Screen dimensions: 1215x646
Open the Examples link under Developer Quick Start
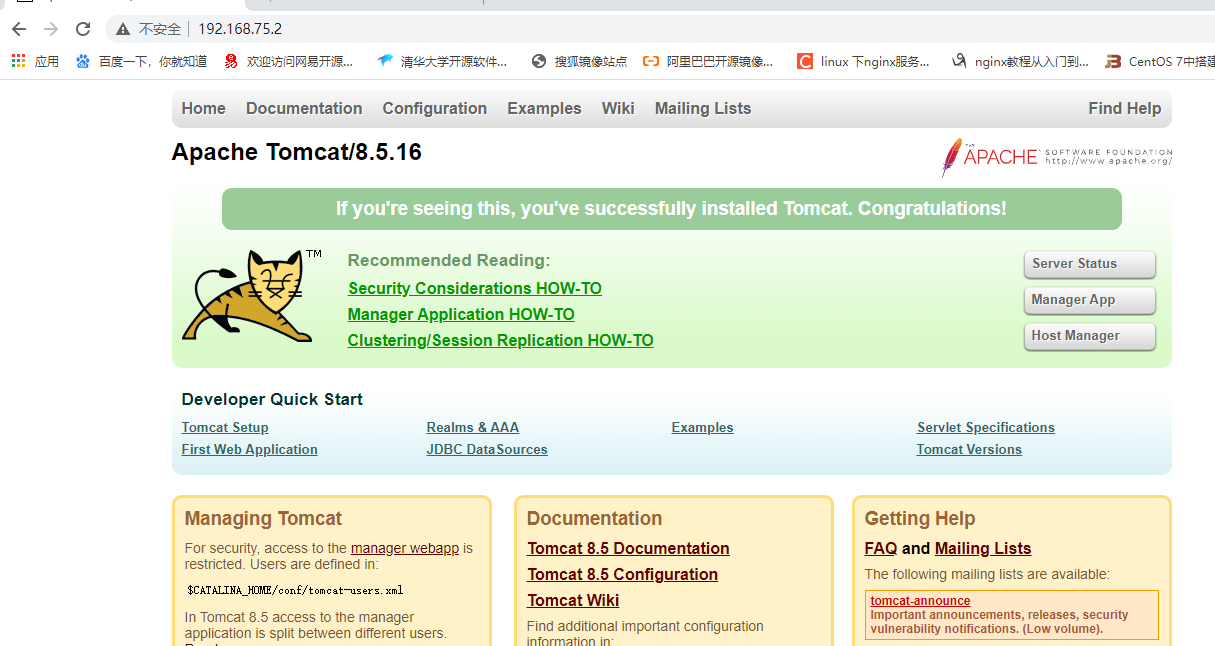coord(703,427)
